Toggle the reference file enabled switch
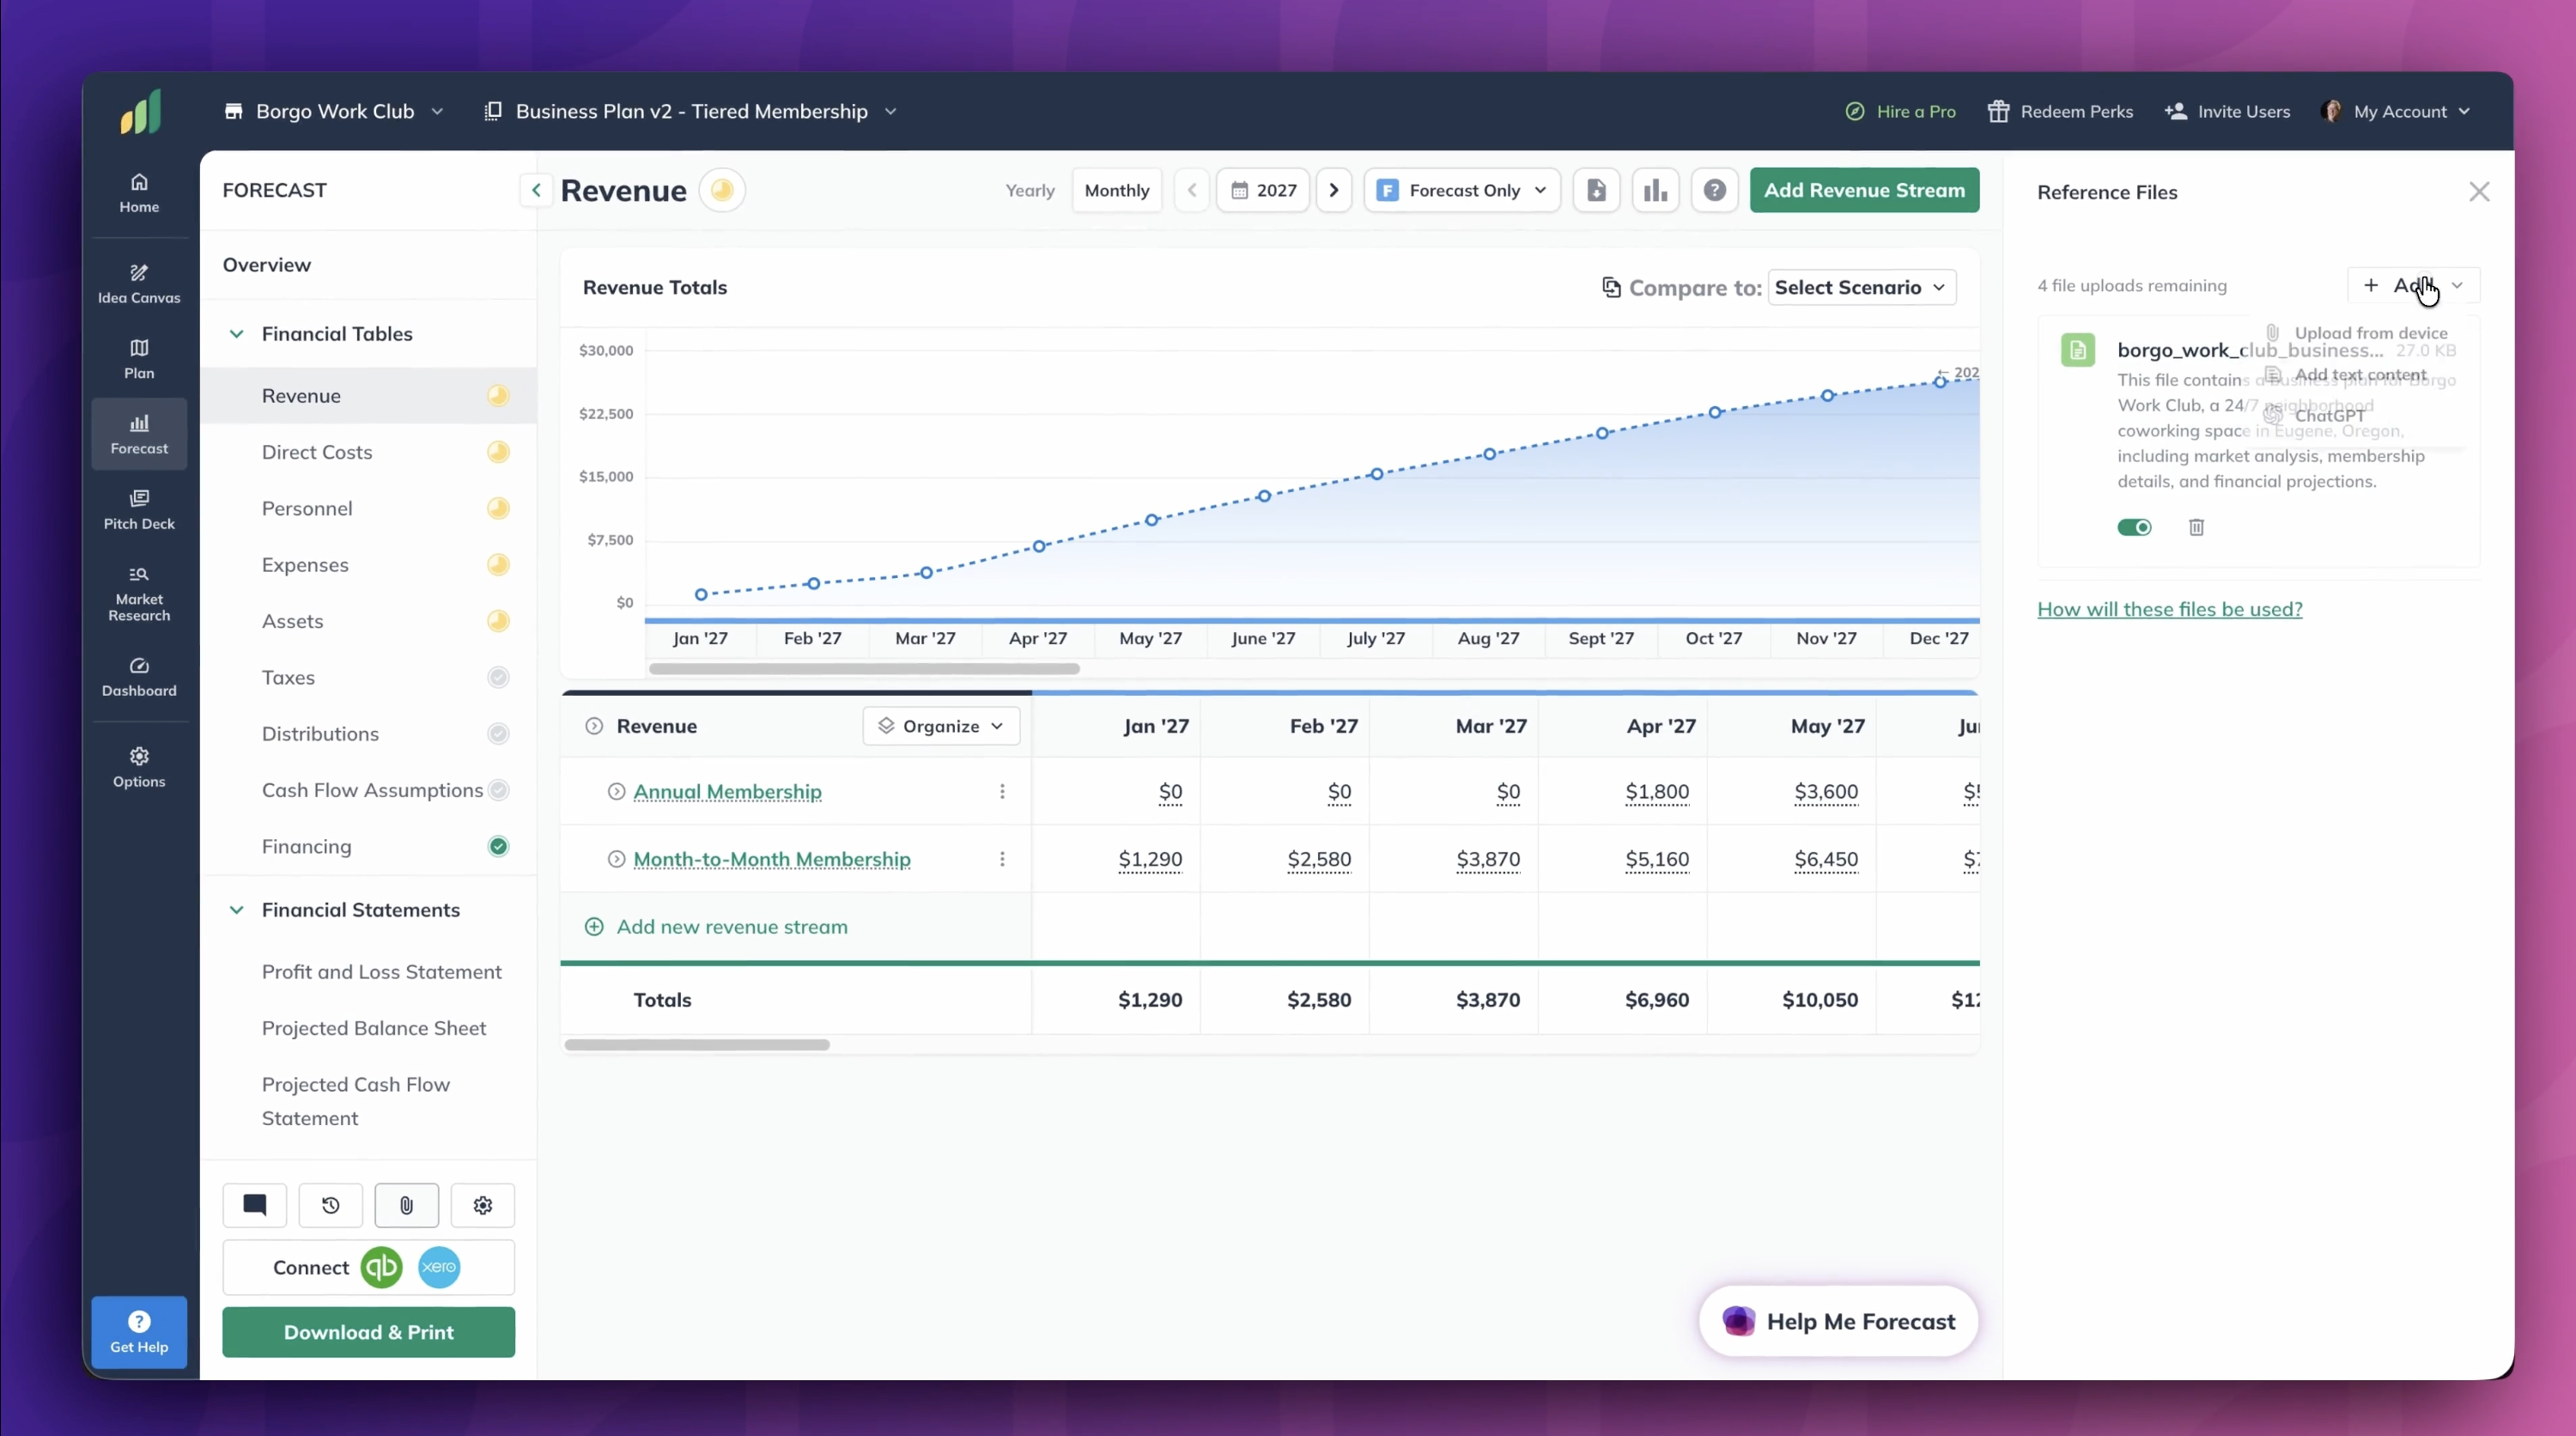This screenshot has width=2576, height=1436. (x=2134, y=527)
